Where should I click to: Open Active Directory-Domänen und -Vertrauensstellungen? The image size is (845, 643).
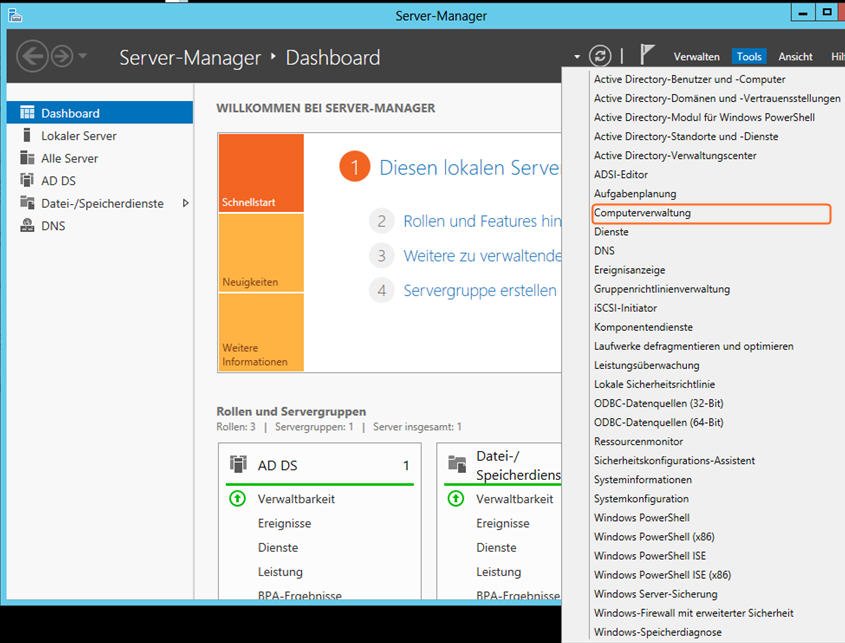[x=717, y=98]
